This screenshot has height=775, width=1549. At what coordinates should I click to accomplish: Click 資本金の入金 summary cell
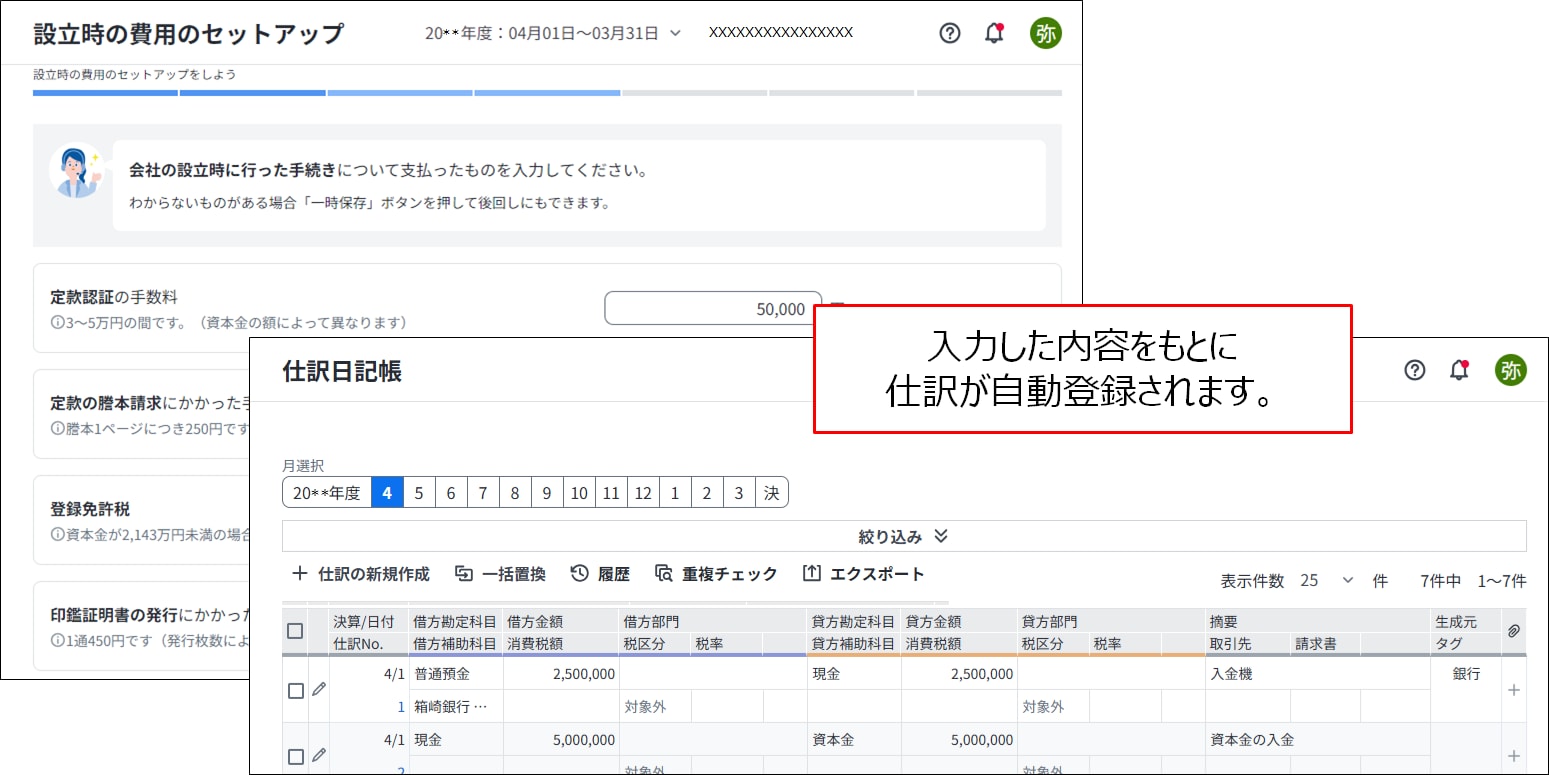coord(1317,740)
